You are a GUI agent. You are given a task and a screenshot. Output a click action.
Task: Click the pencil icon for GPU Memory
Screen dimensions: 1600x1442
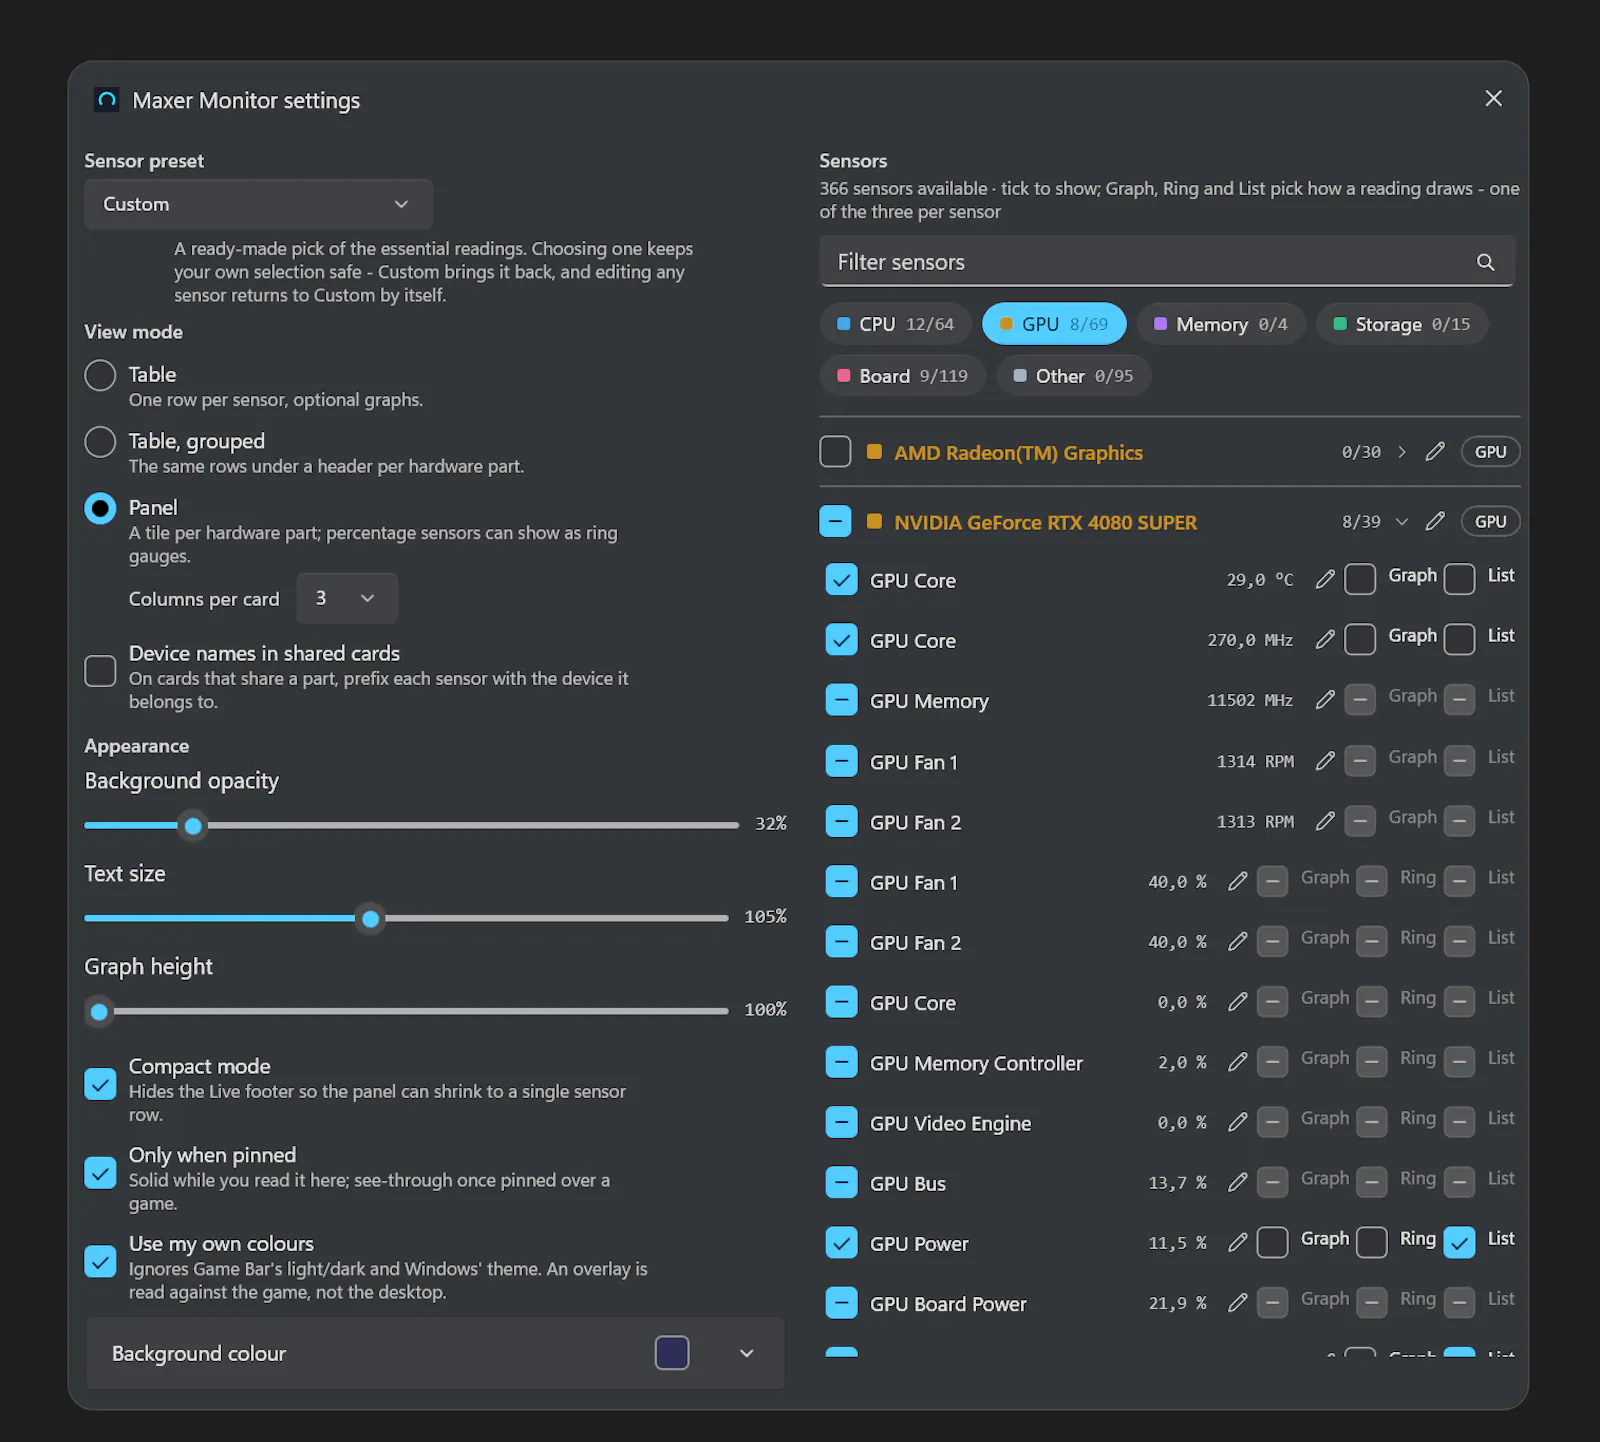pyautogui.click(x=1325, y=700)
